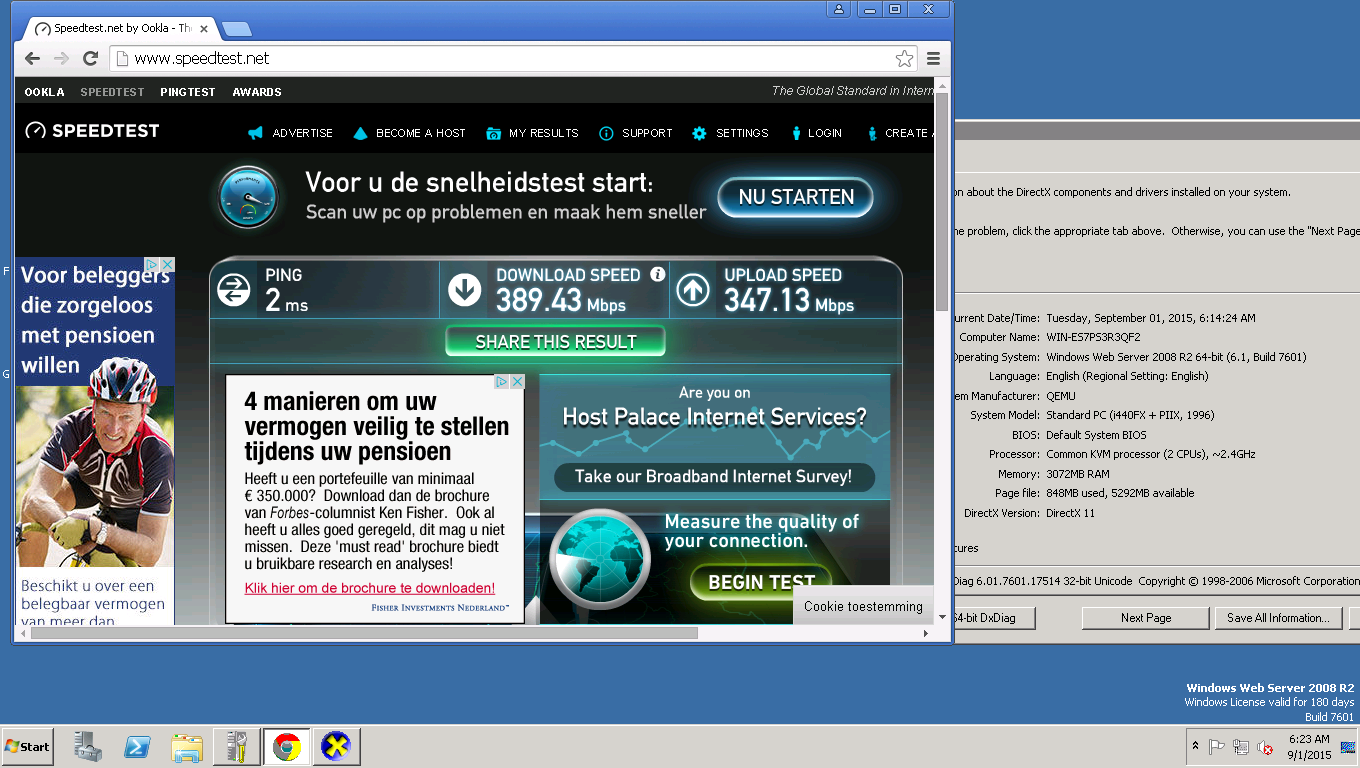Close the pension ad with its X icon
Screen dimensions: 1360x768
tap(517, 382)
